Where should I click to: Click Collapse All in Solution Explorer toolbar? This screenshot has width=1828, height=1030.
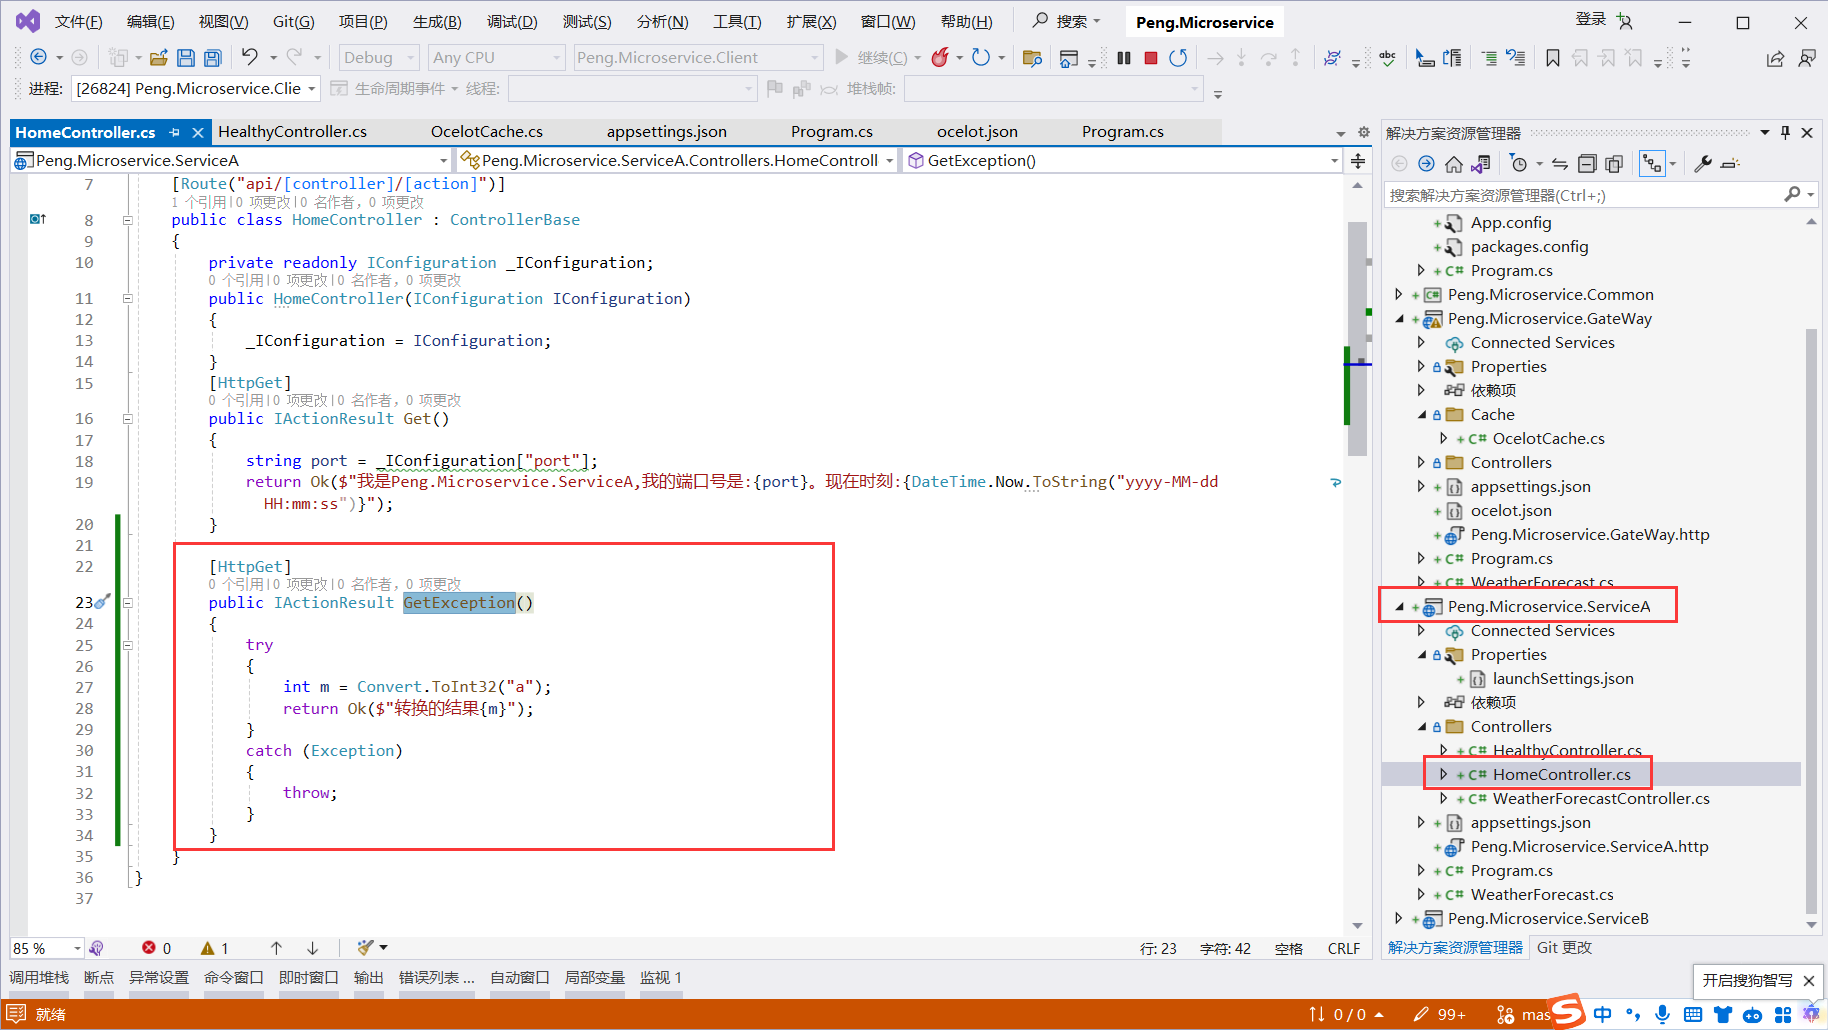click(1587, 164)
